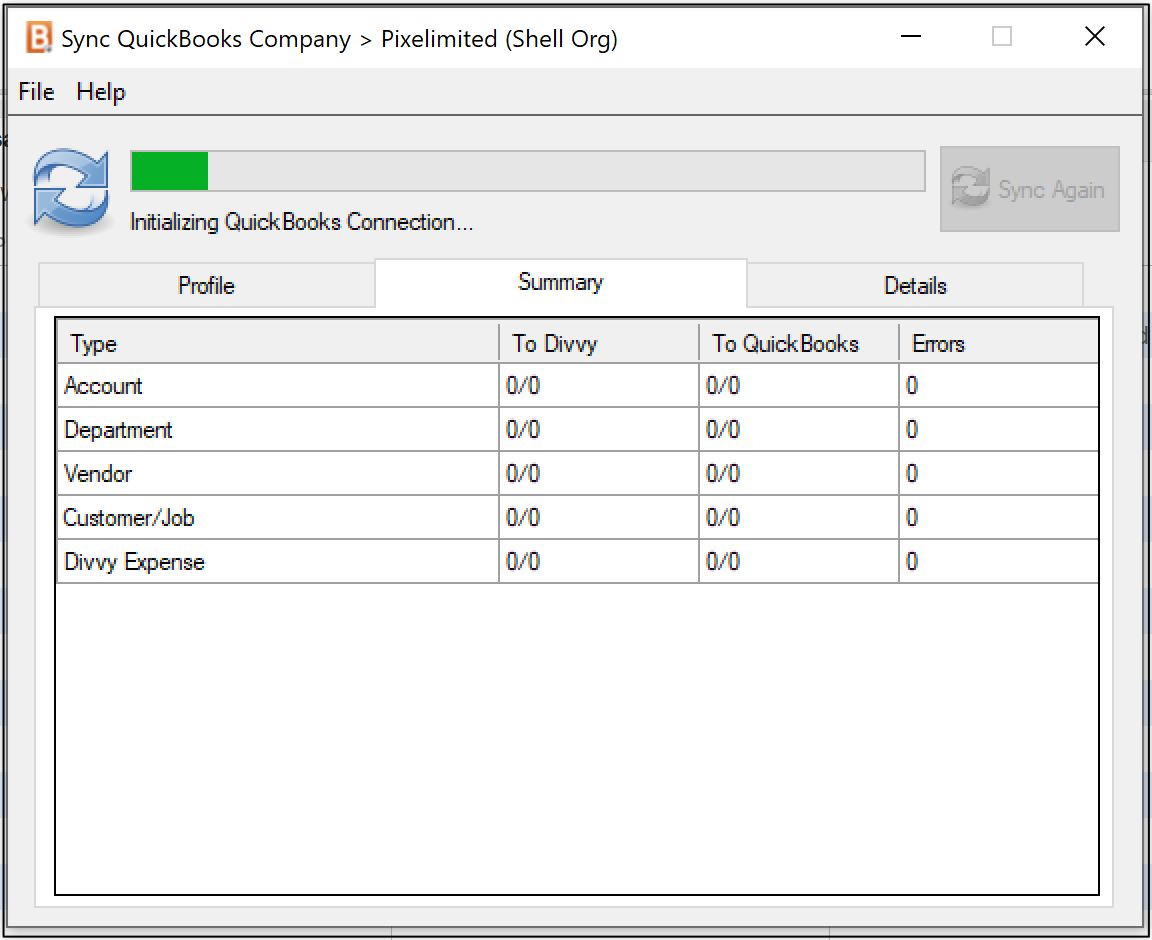The width and height of the screenshot is (1152, 940).
Task: Open the Help menu
Action: tap(101, 92)
